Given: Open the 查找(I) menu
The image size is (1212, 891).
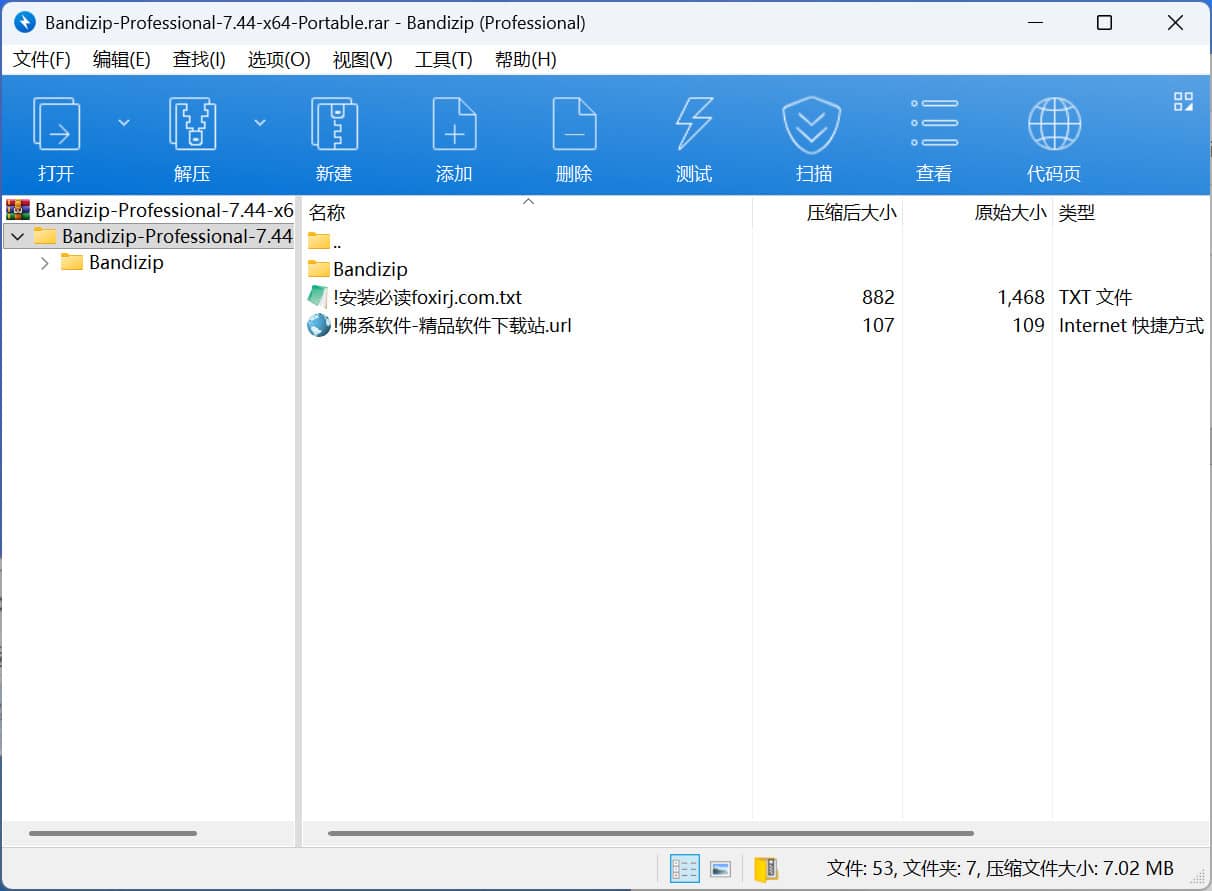Looking at the screenshot, I should (x=199, y=59).
